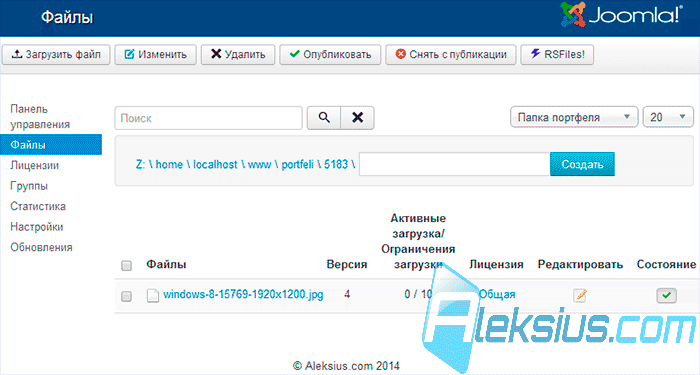Toggle the green check status icon

667,295
